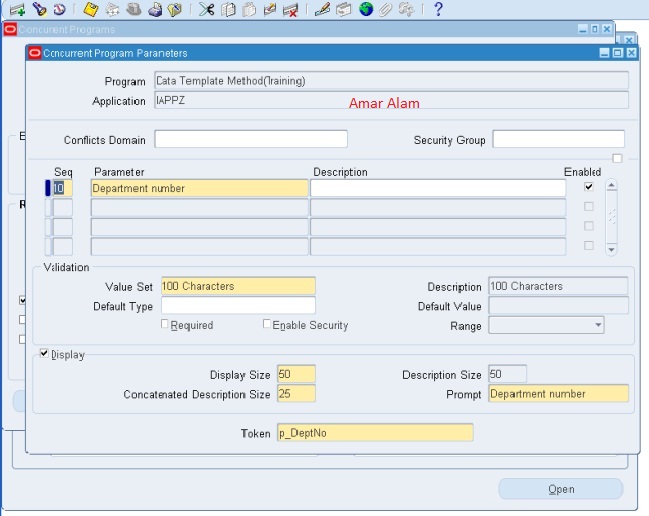
Task: Click the parameters list scroll down arrow
Action: point(611,250)
